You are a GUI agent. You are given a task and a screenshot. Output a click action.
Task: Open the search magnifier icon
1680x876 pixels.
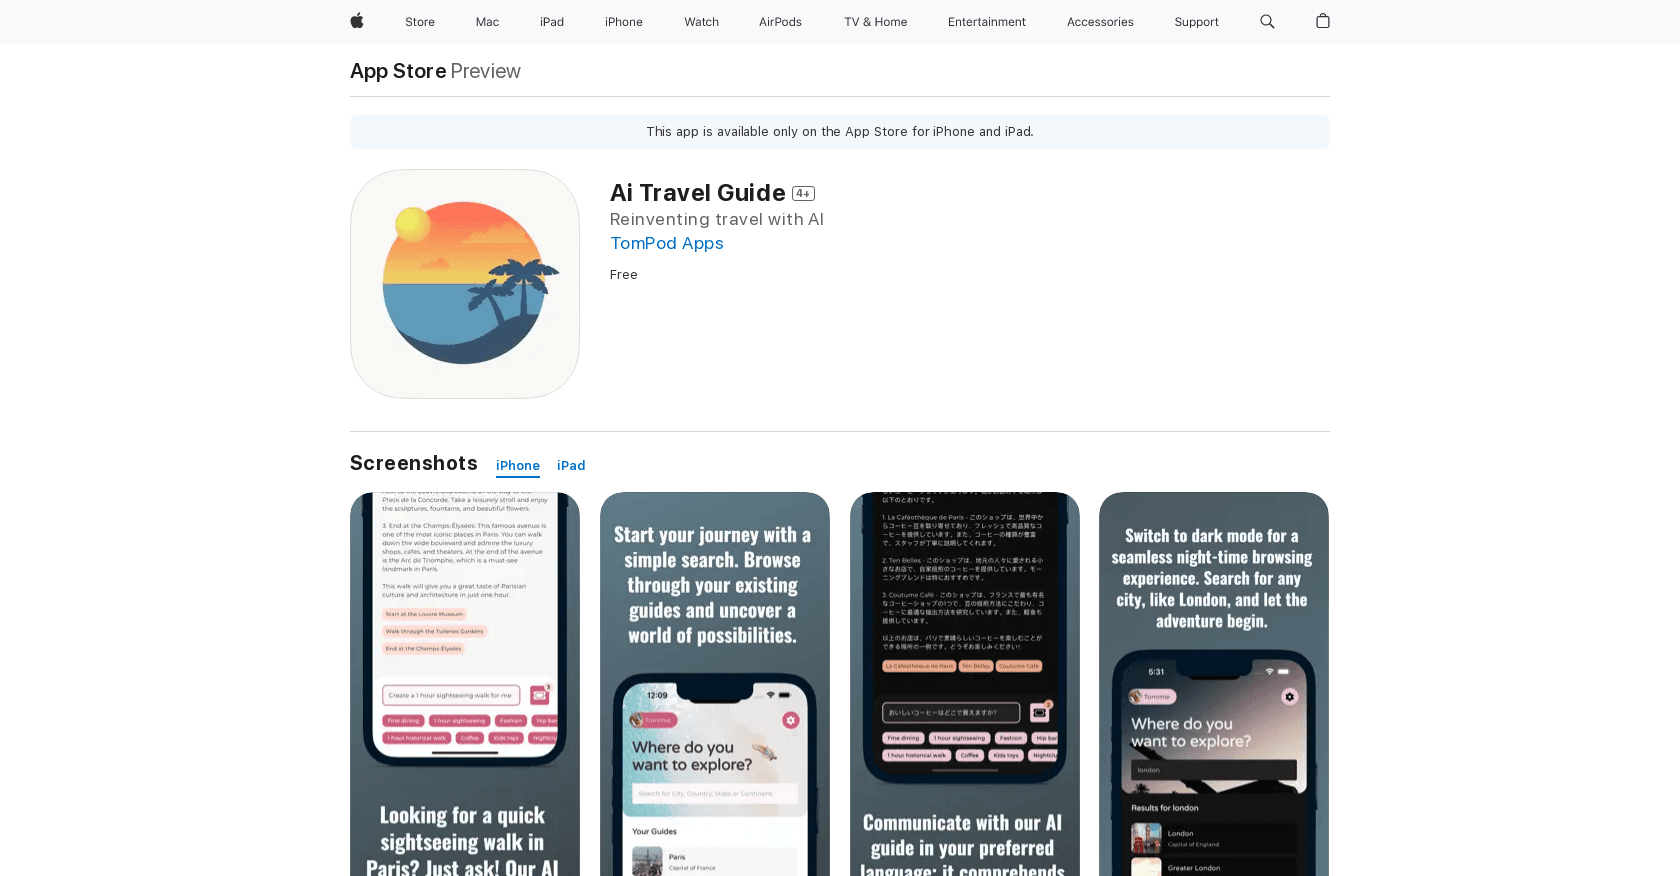coord(1267,21)
